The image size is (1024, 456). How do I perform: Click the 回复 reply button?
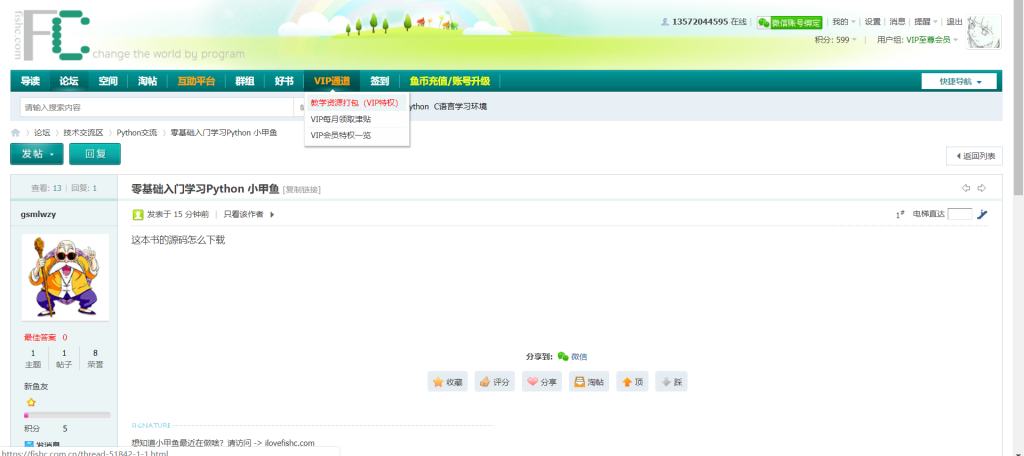[95, 154]
